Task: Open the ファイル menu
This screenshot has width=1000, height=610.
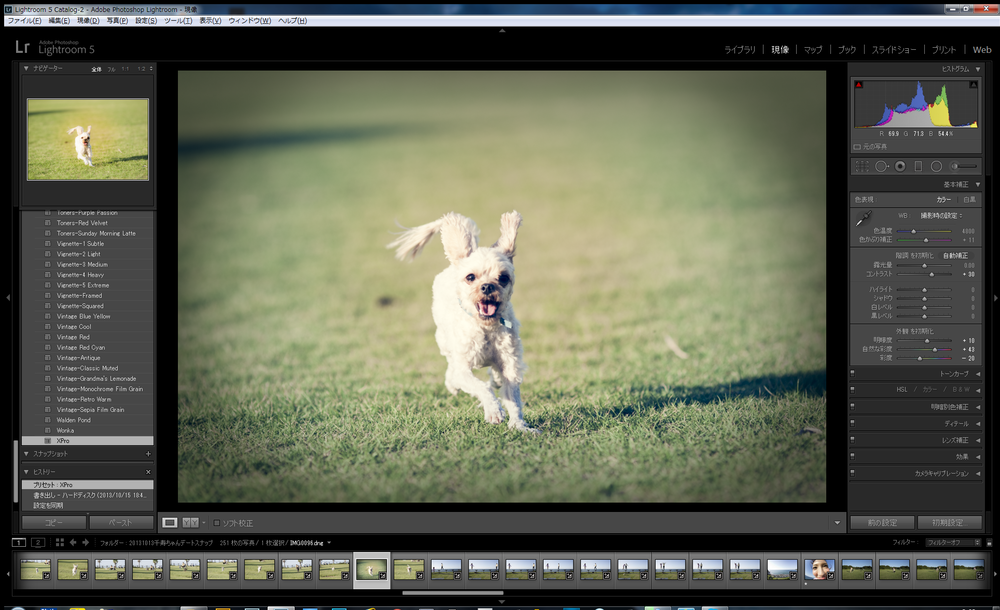Action: click(24, 21)
